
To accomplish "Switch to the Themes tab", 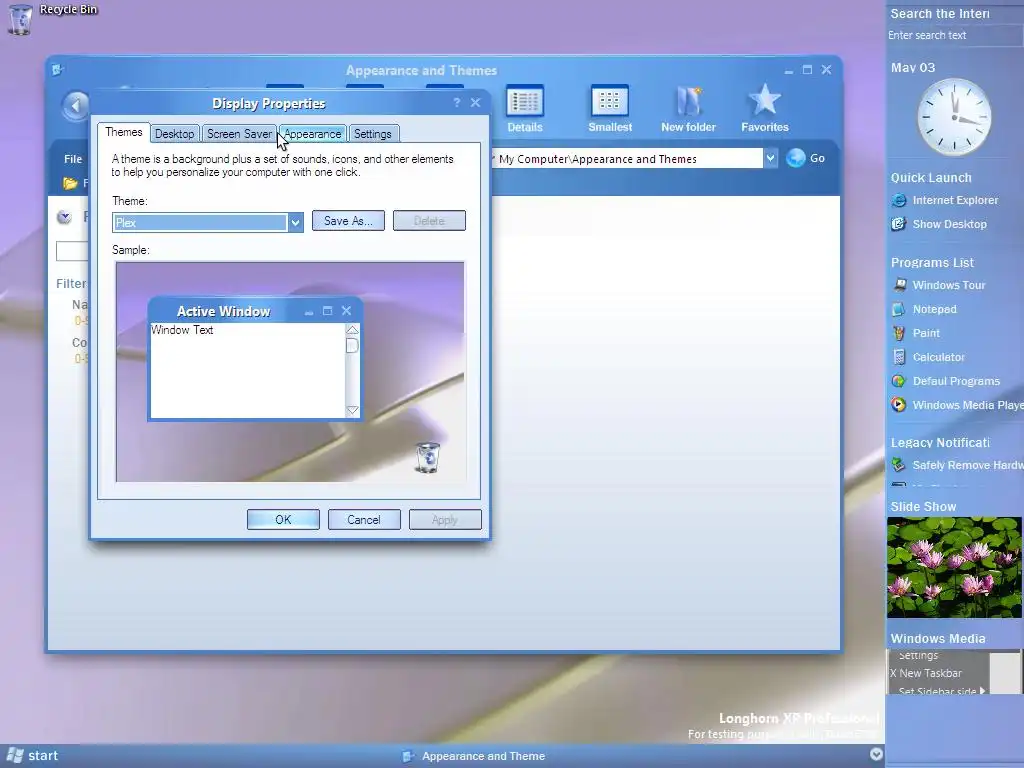I will coord(123,132).
